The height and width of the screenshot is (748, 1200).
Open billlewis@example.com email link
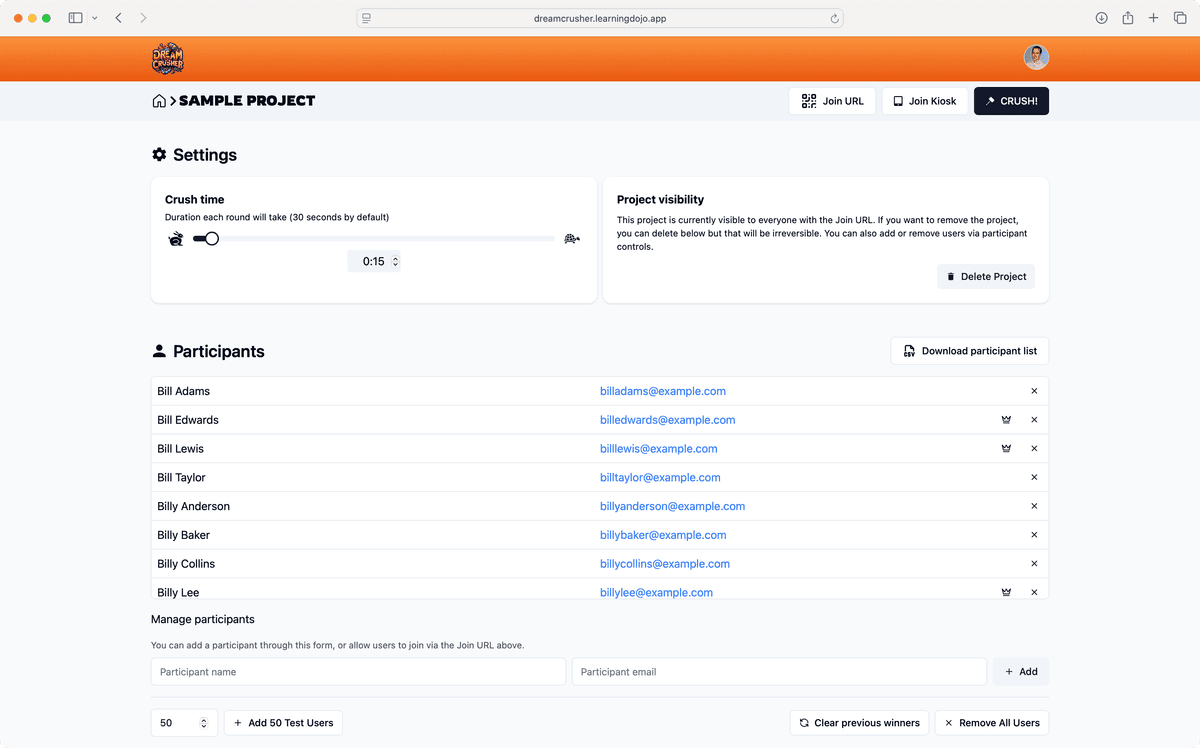(659, 449)
